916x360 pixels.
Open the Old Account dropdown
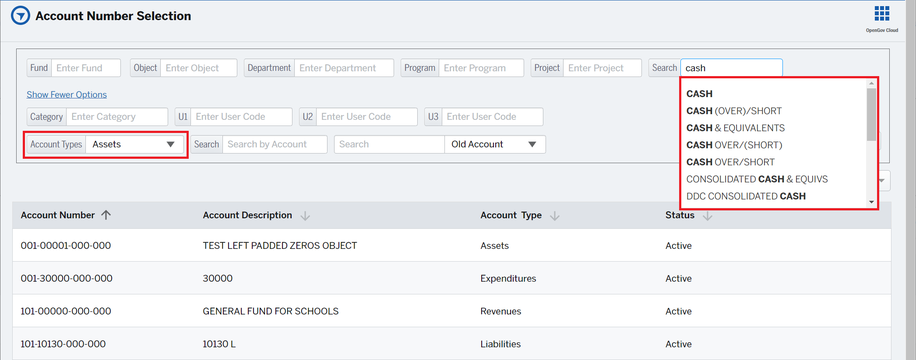(495, 144)
